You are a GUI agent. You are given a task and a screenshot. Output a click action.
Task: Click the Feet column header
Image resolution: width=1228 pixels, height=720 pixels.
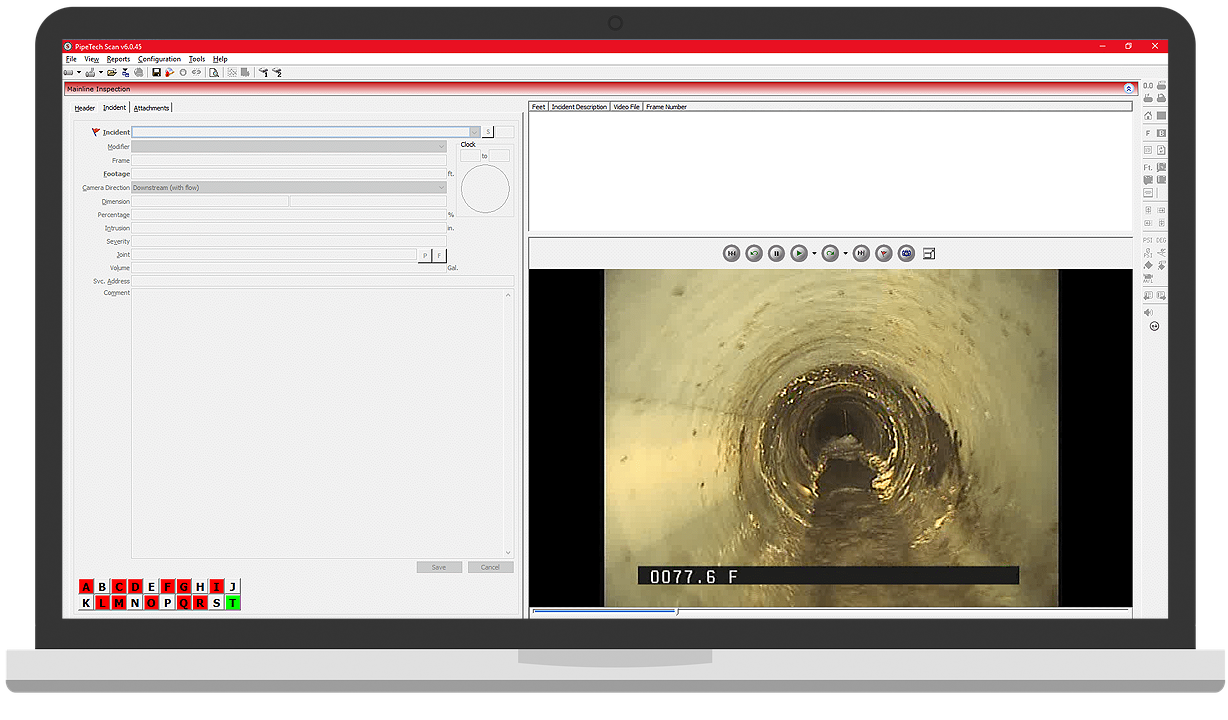[539, 107]
